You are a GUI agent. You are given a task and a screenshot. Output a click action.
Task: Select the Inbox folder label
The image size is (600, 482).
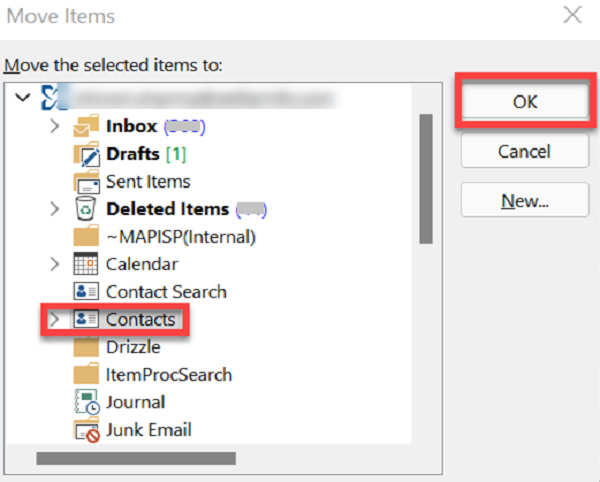(132, 126)
